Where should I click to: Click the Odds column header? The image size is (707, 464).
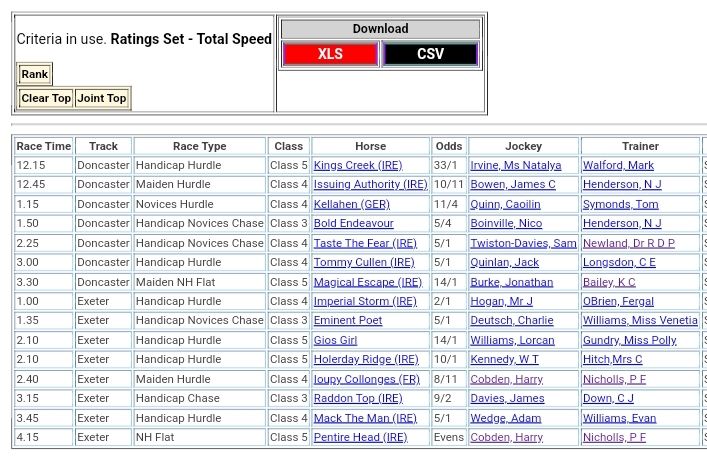(449, 146)
